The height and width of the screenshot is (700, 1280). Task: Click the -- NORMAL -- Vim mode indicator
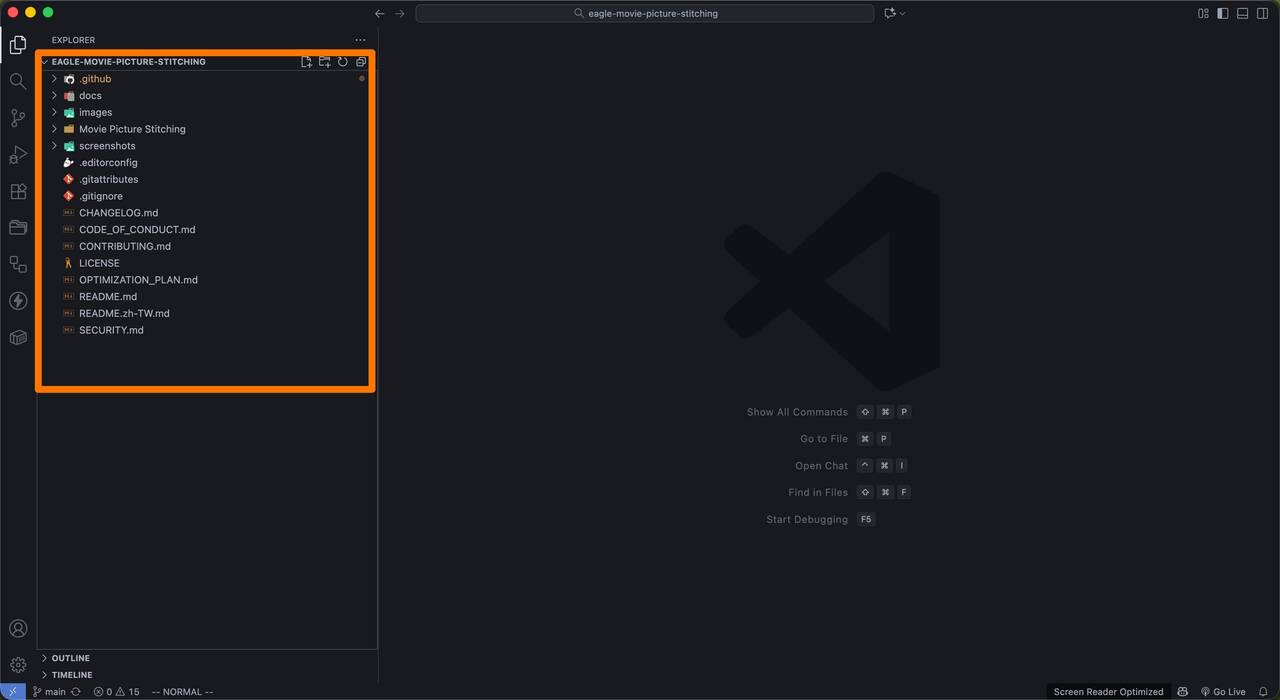click(182, 691)
